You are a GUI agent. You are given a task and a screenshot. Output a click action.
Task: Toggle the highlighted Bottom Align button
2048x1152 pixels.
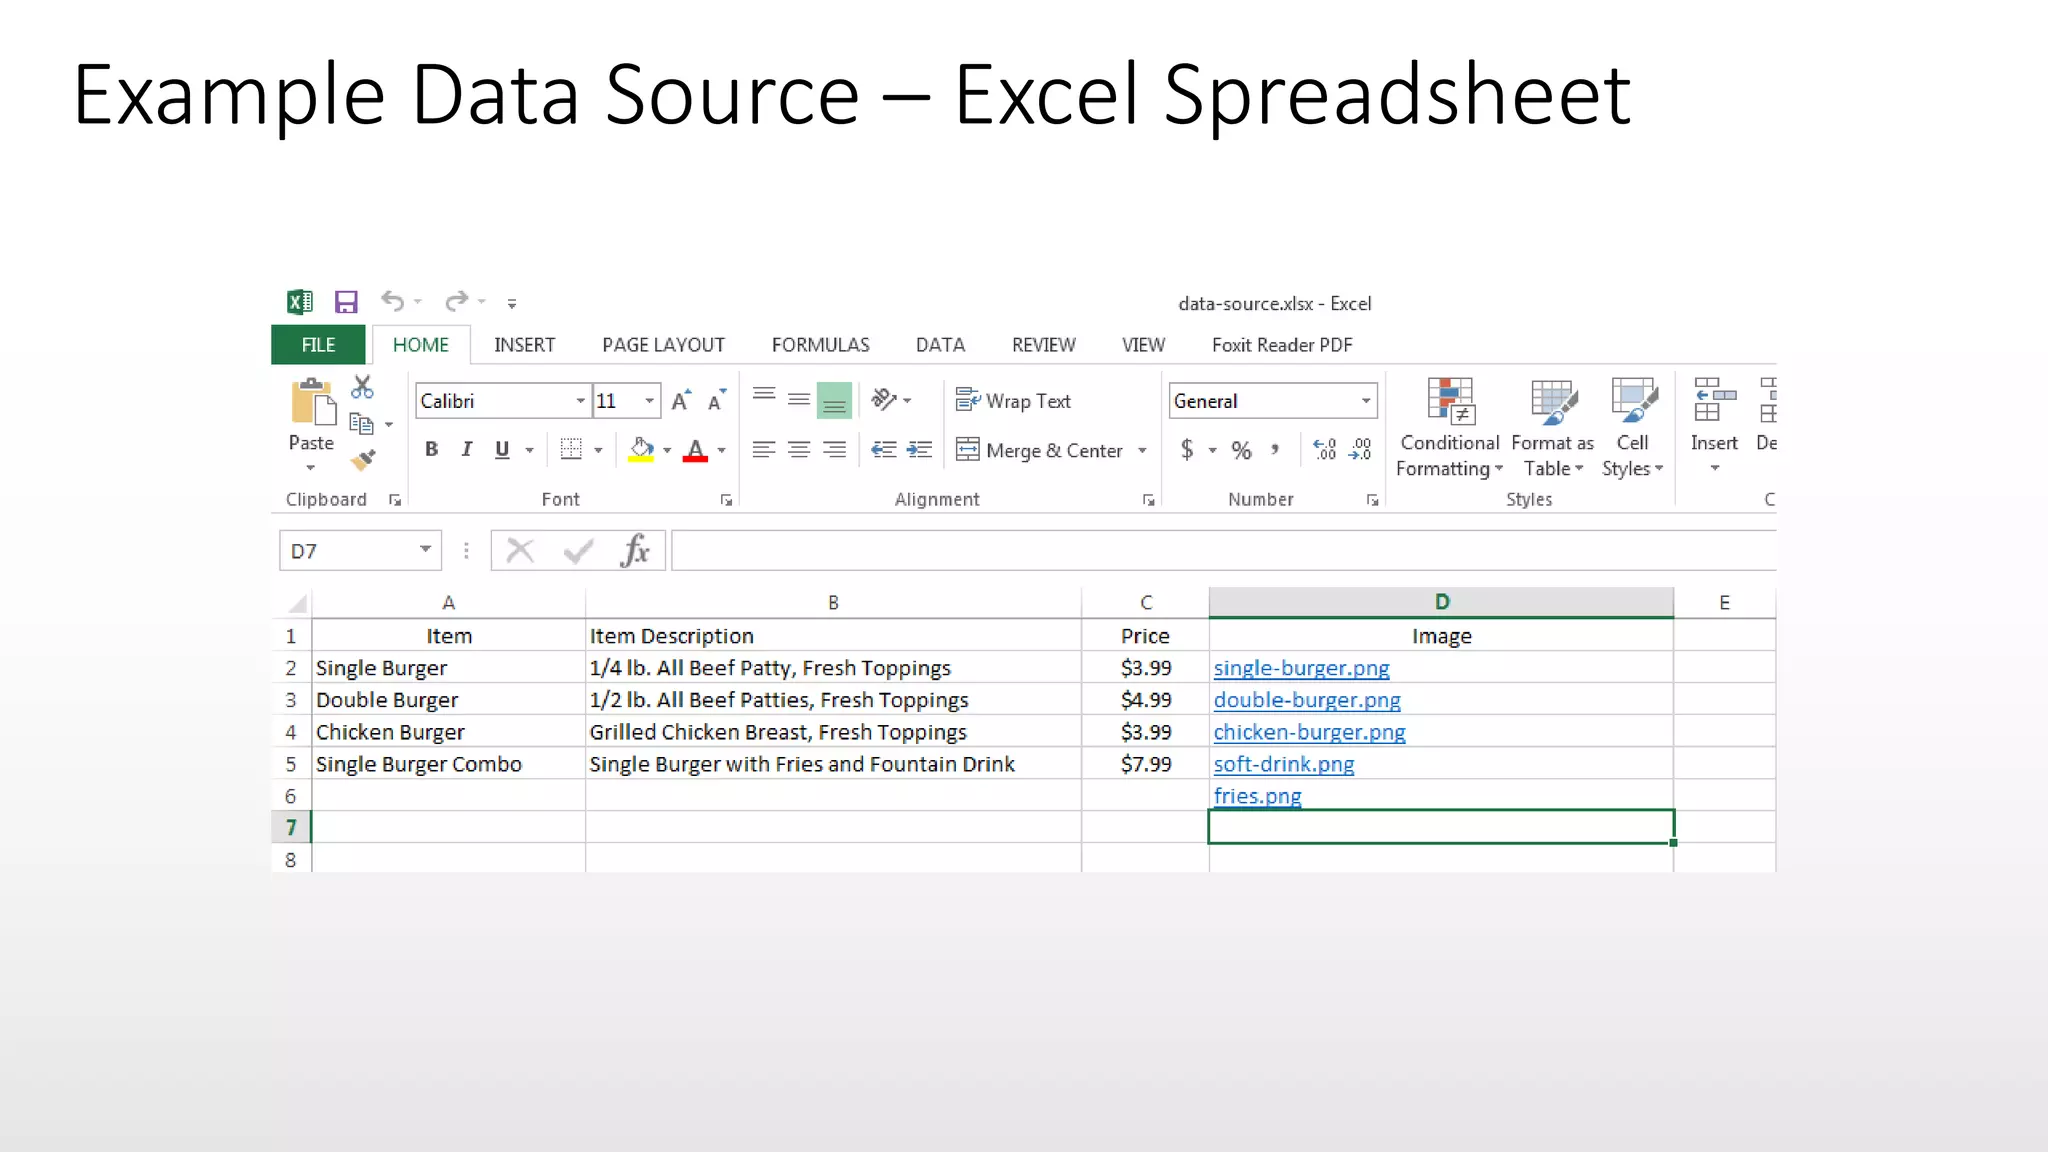[x=834, y=400]
